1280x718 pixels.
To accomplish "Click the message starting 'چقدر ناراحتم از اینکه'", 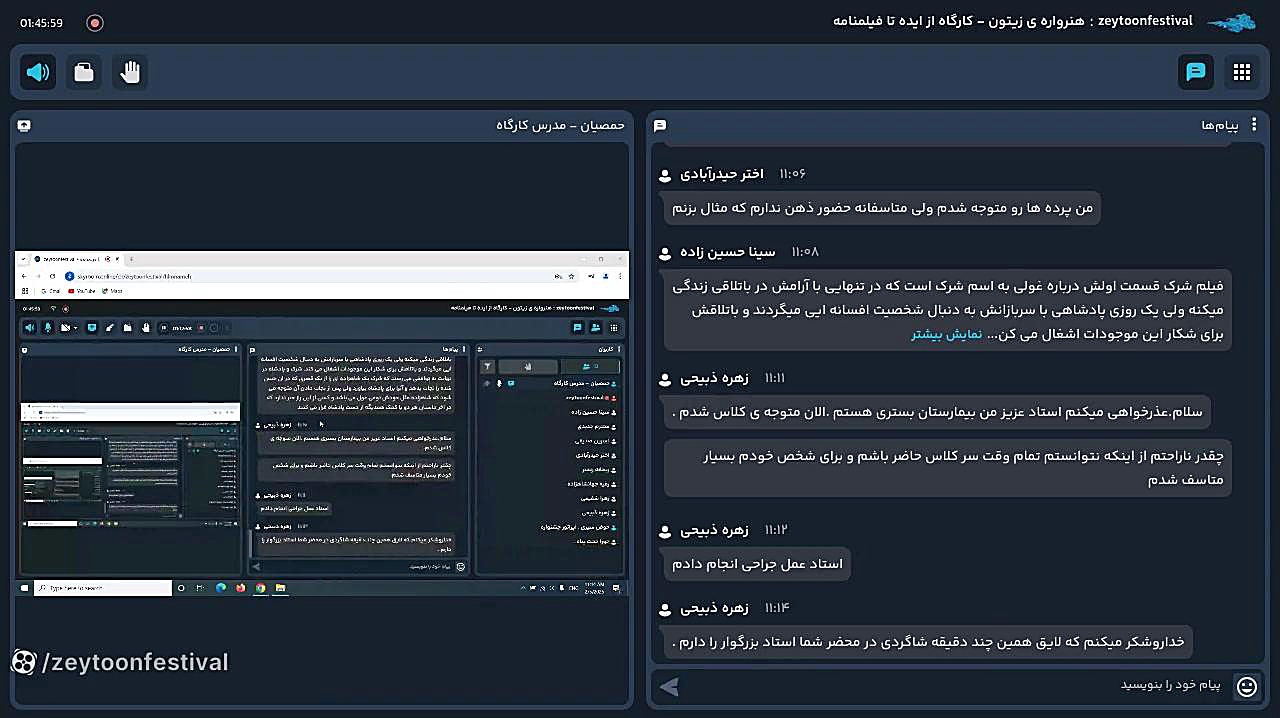I will (948, 468).
